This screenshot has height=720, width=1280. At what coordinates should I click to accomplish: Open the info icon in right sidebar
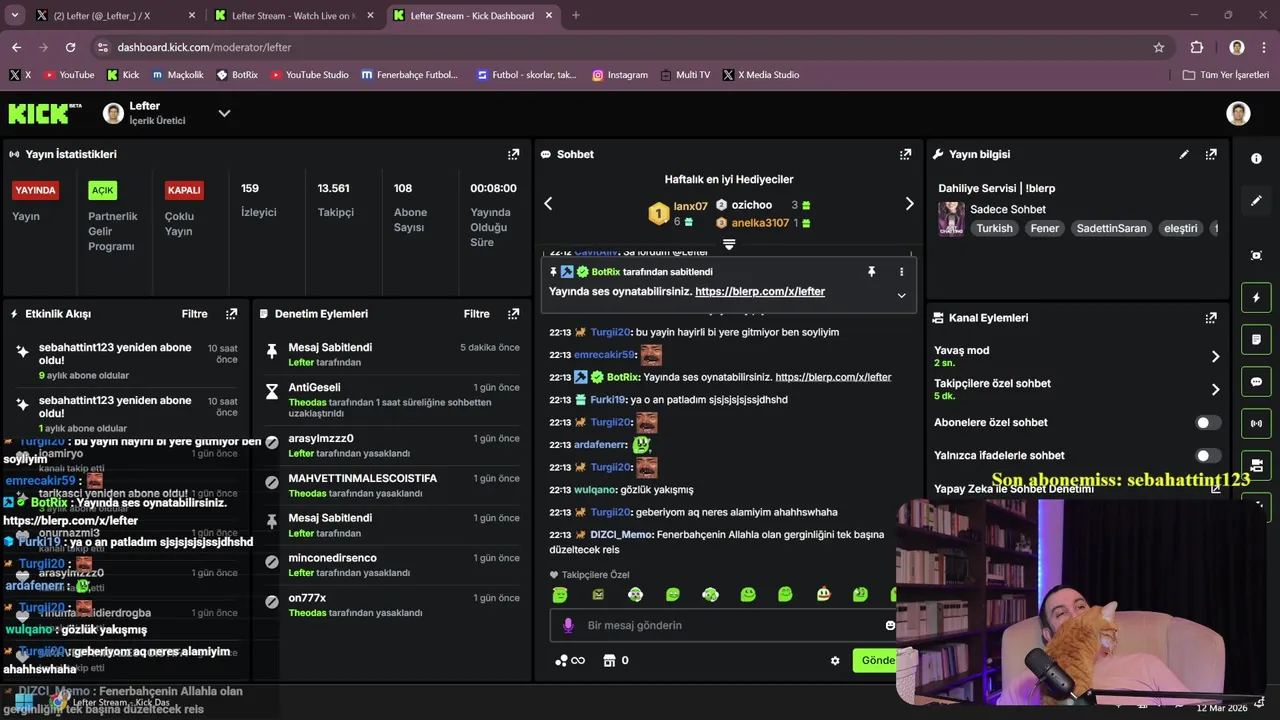[x=1256, y=158]
